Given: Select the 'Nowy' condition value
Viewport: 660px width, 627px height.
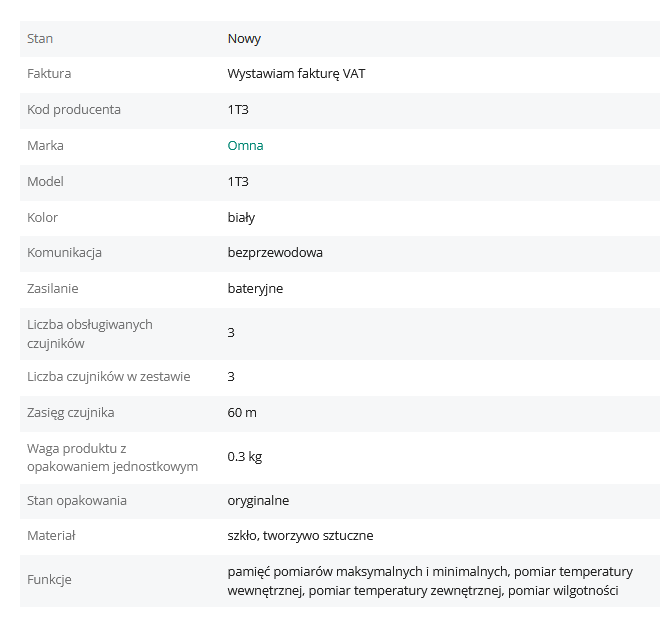Looking at the screenshot, I should [x=244, y=39].
